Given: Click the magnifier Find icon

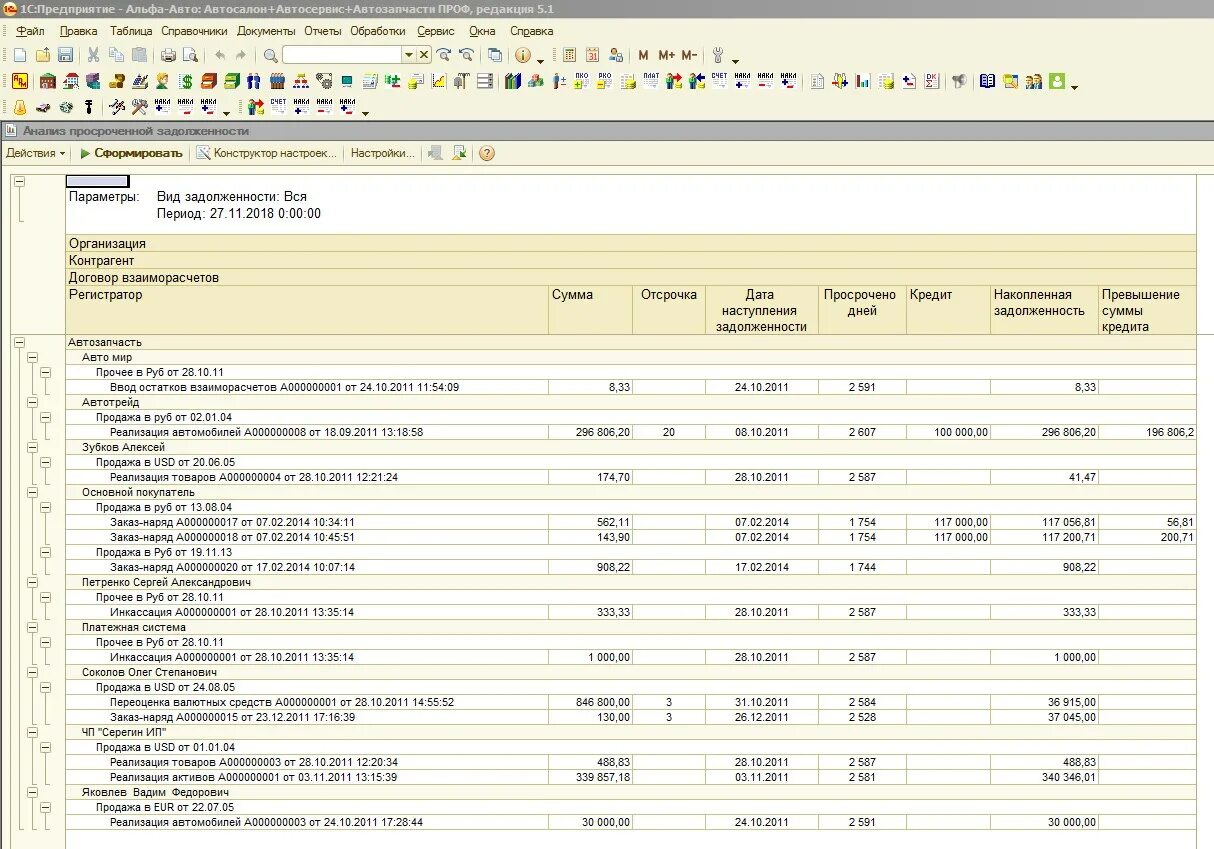Looking at the screenshot, I should [270, 55].
